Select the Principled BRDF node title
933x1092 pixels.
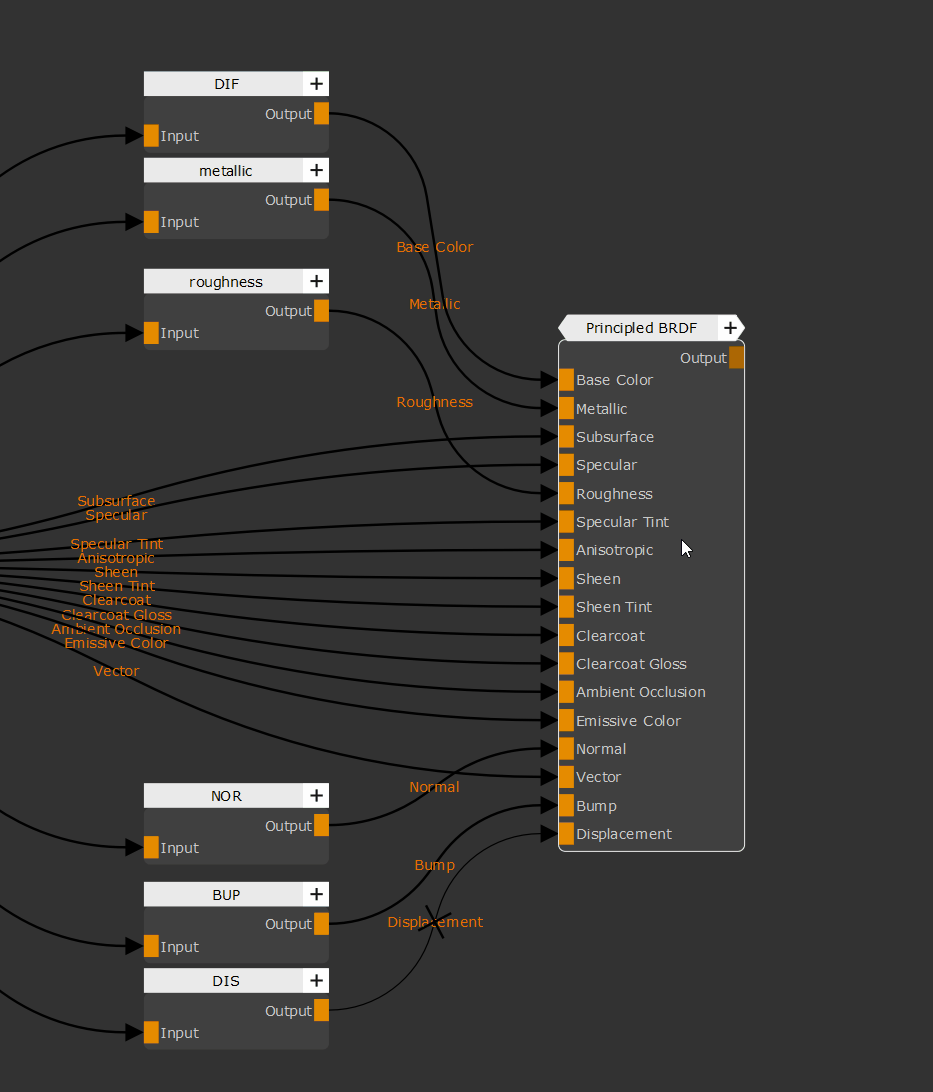point(641,328)
